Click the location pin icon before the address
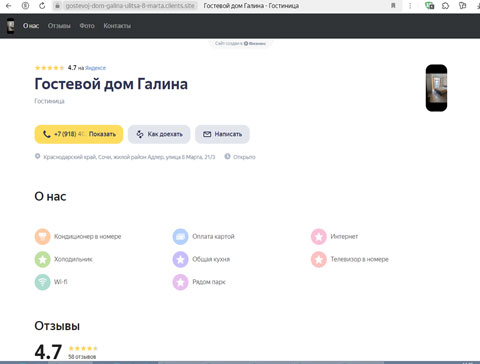480x364 pixels. pyautogui.click(x=38, y=156)
